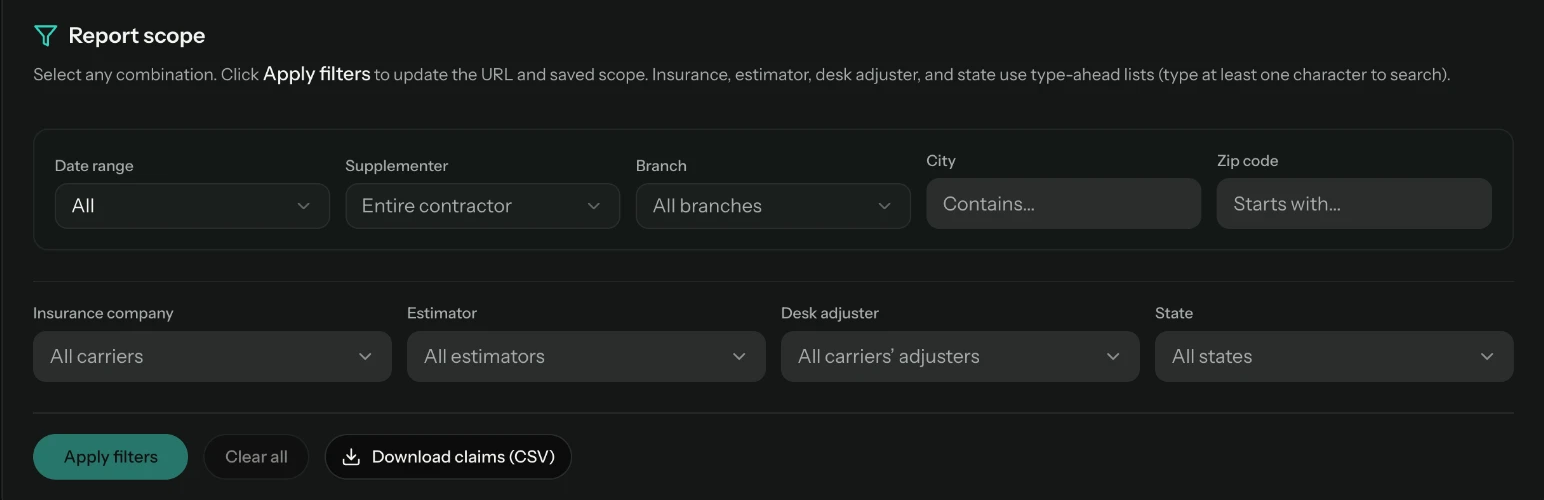
Task: Click the funnel filter icon beside Report scope
Action: [45, 36]
